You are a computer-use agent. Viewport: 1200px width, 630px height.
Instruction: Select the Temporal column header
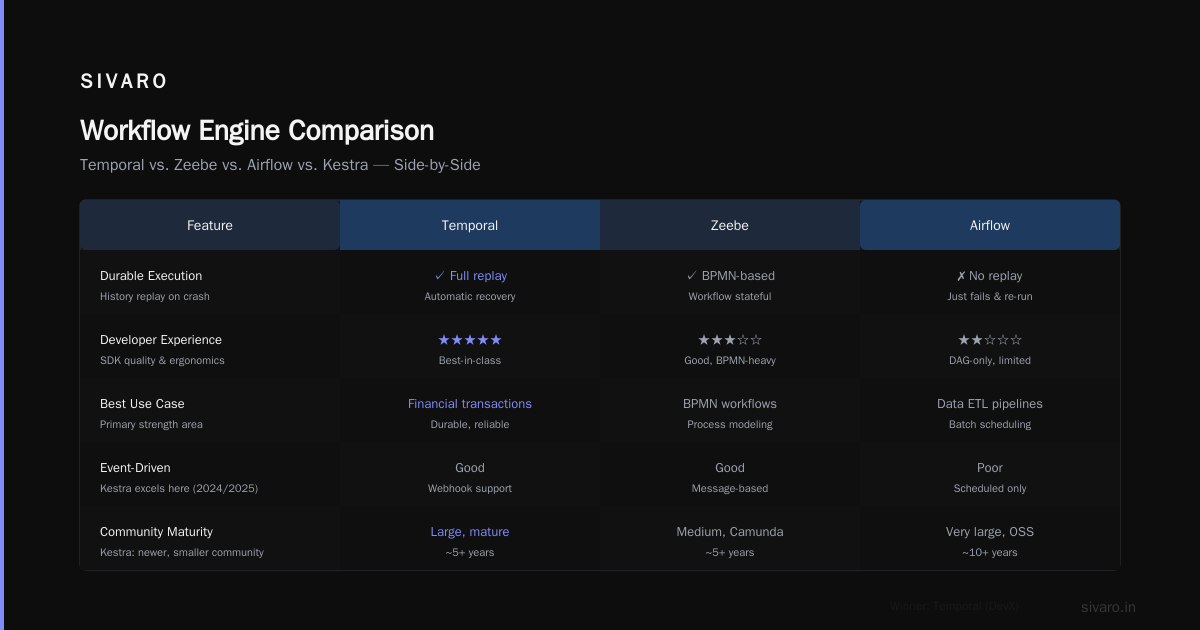point(470,225)
